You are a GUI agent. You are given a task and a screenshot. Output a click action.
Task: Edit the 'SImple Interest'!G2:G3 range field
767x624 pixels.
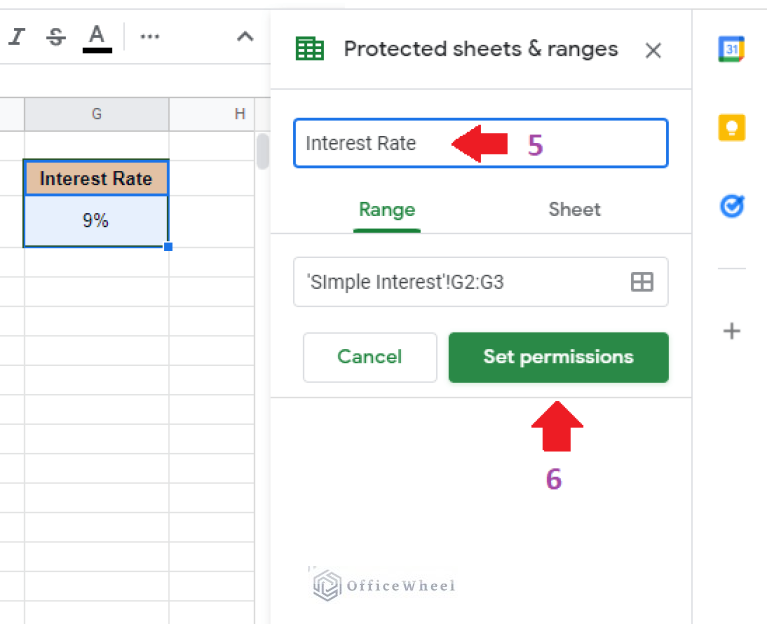point(481,282)
